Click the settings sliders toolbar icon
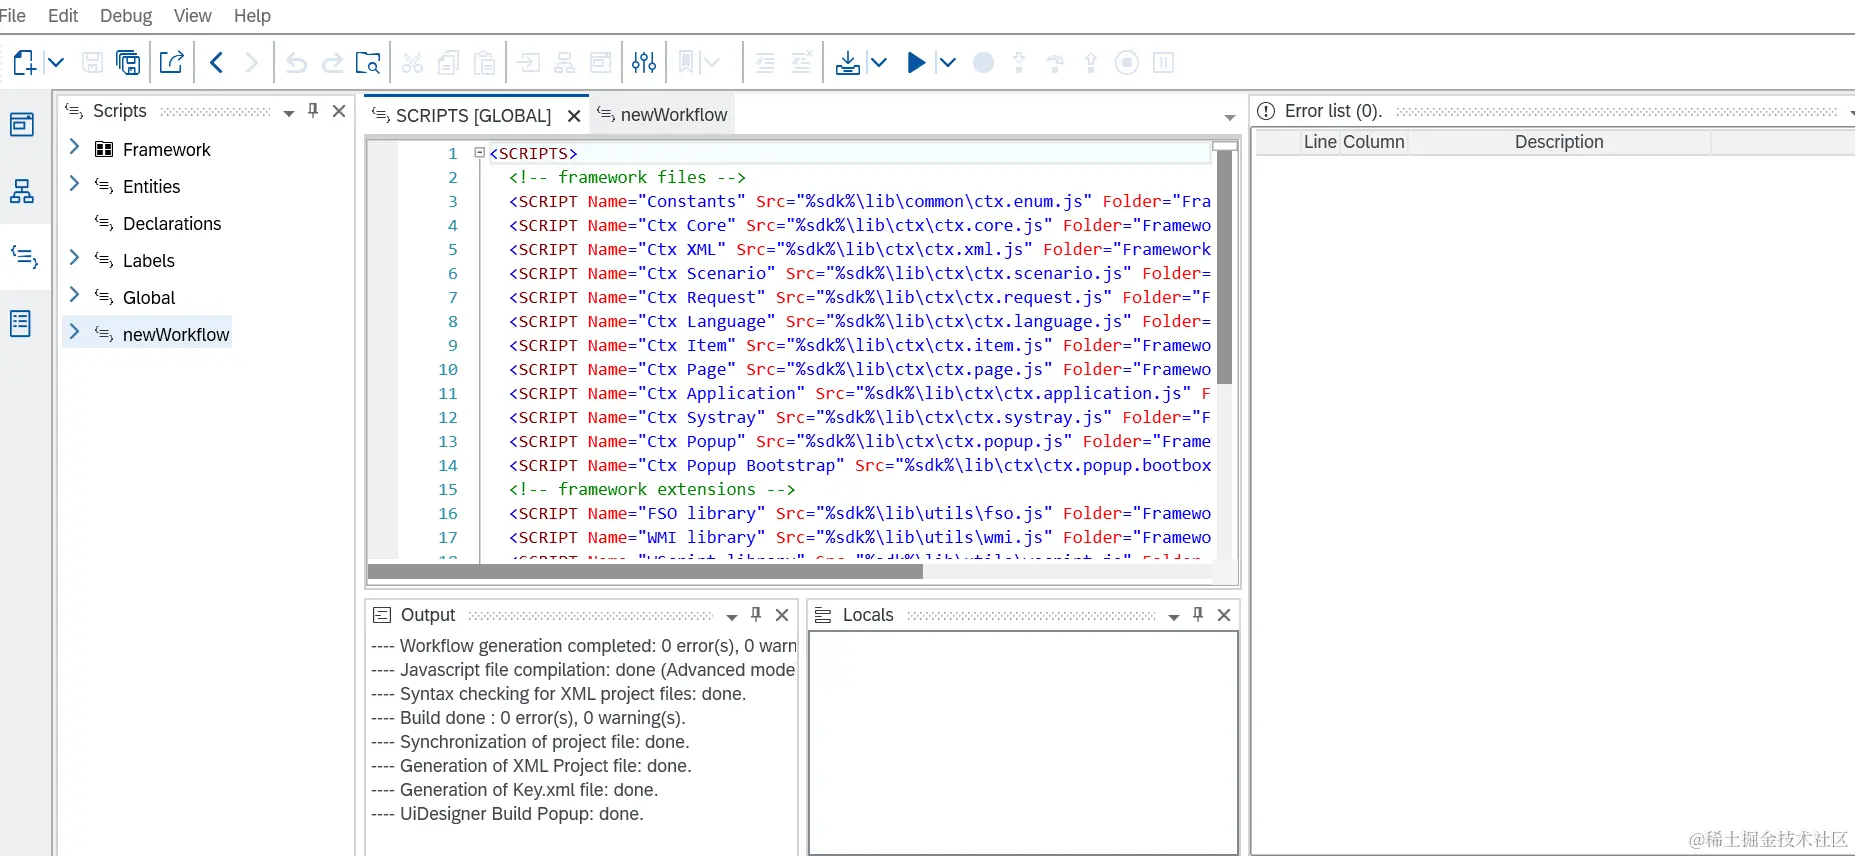This screenshot has width=1855, height=856. pos(644,62)
